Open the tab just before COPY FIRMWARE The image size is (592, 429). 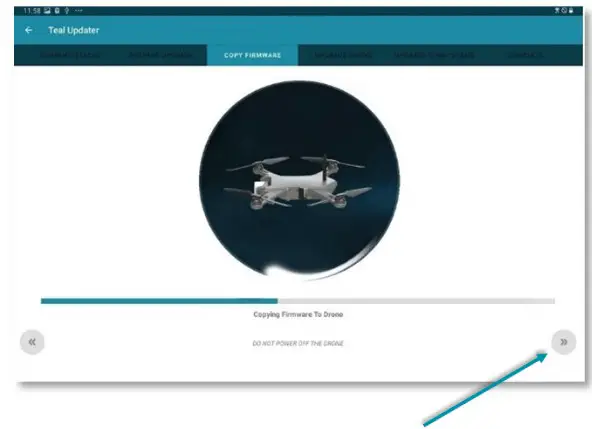point(160,55)
